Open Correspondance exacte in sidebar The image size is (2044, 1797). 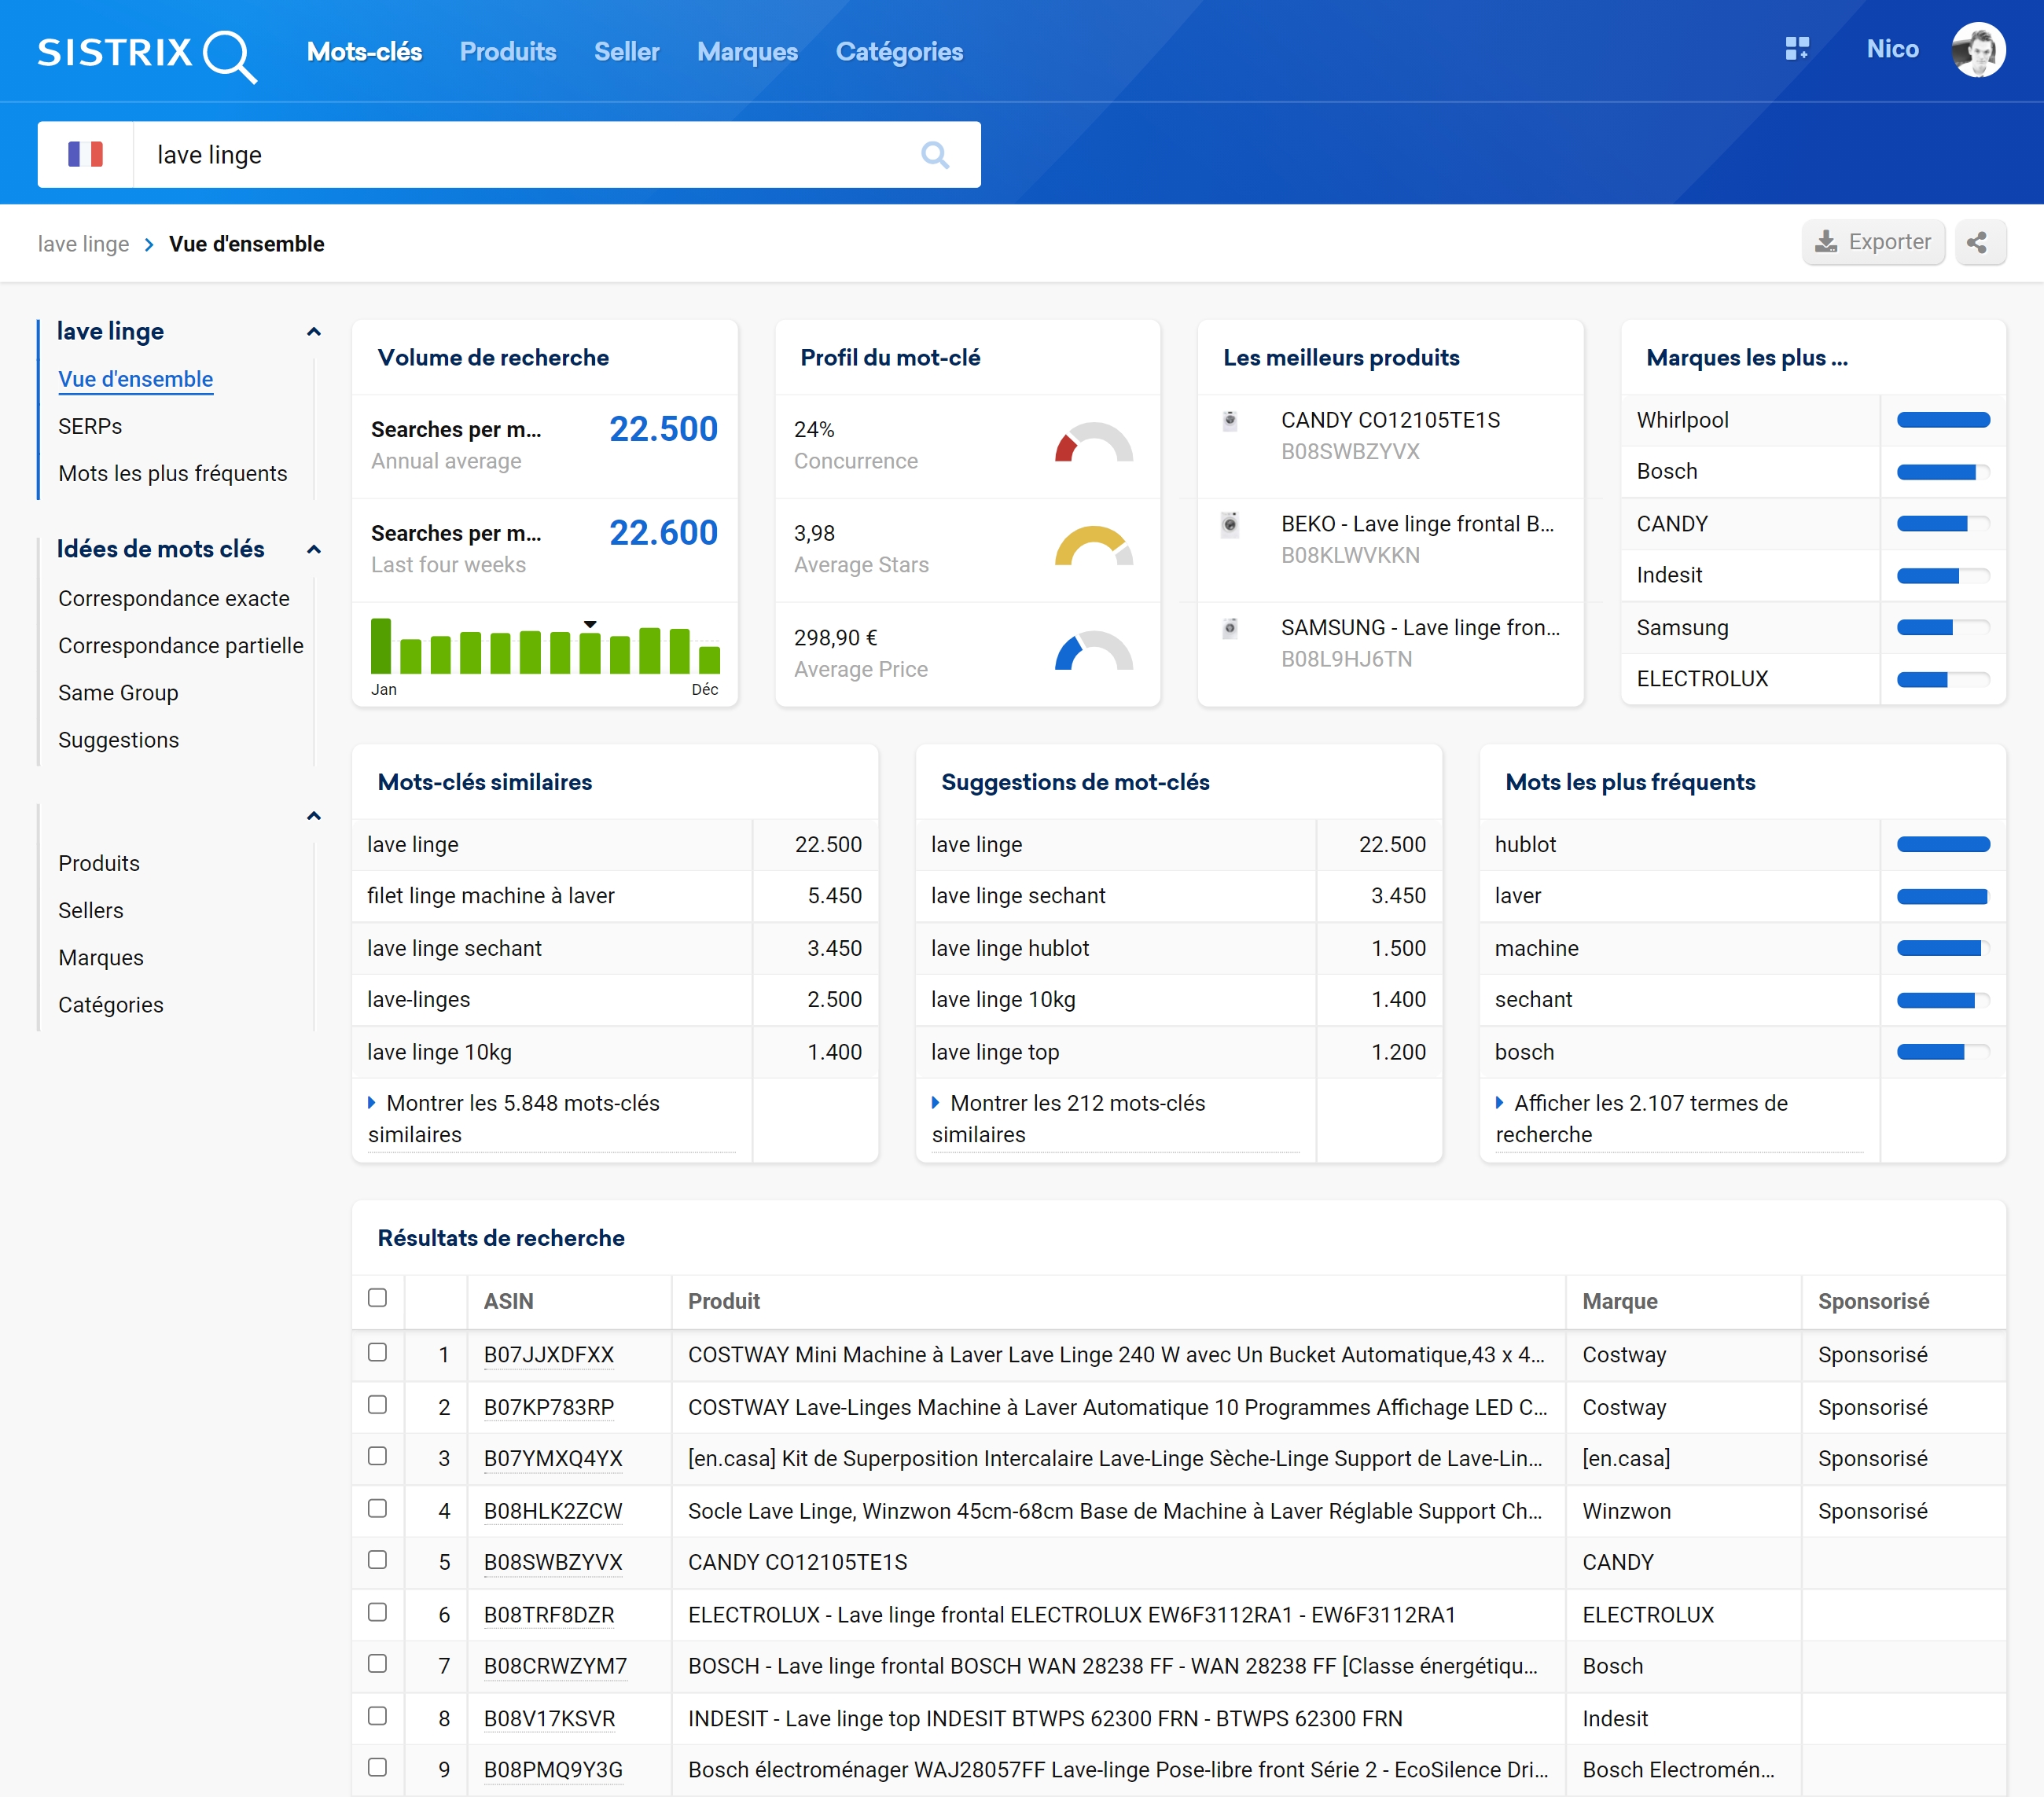[174, 599]
